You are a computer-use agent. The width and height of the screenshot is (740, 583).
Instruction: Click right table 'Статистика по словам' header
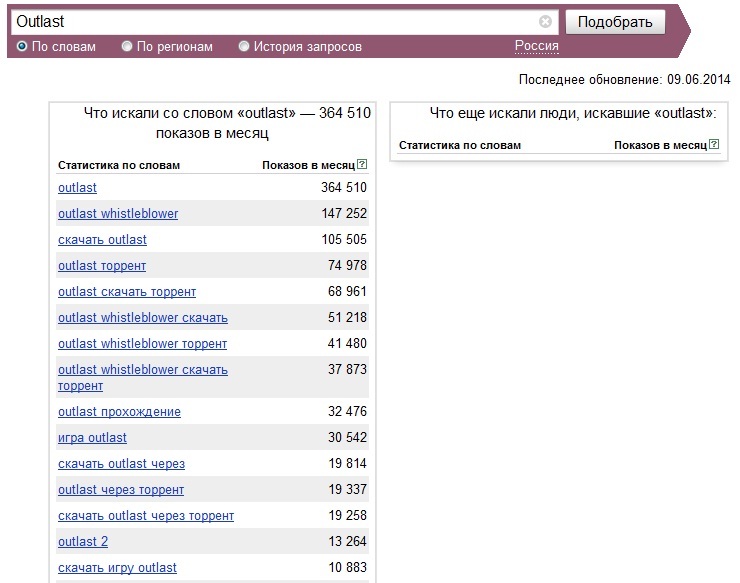[460, 145]
